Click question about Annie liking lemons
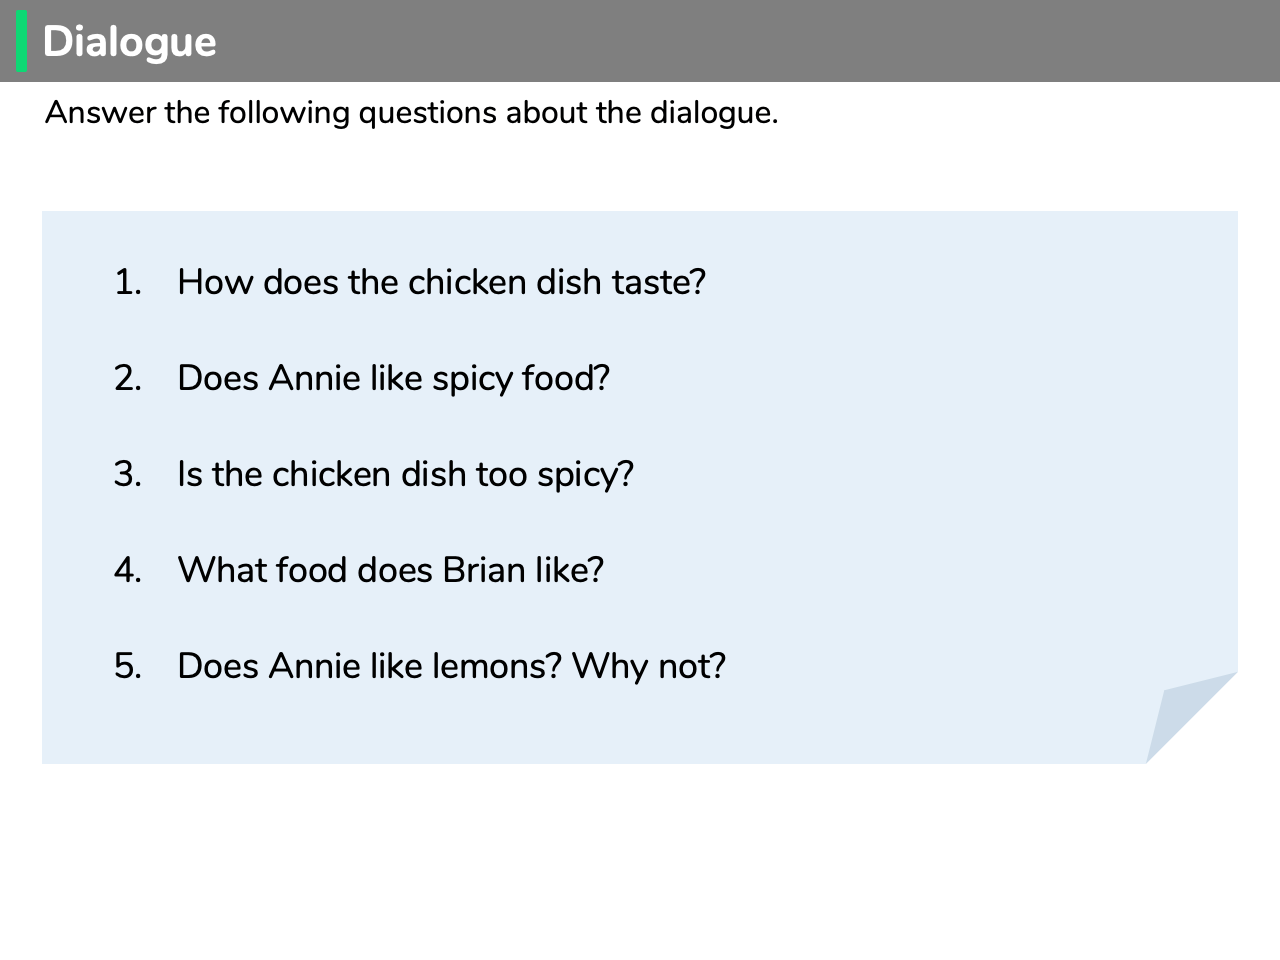The width and height of the screenshot is (1280, 960). [x=451, y=666]
